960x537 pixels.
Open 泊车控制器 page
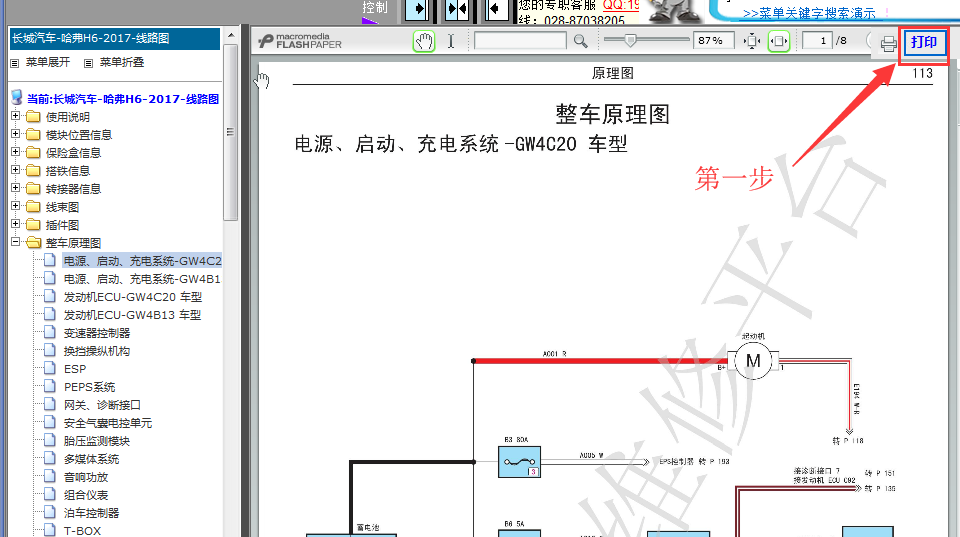tap(91, 513)
